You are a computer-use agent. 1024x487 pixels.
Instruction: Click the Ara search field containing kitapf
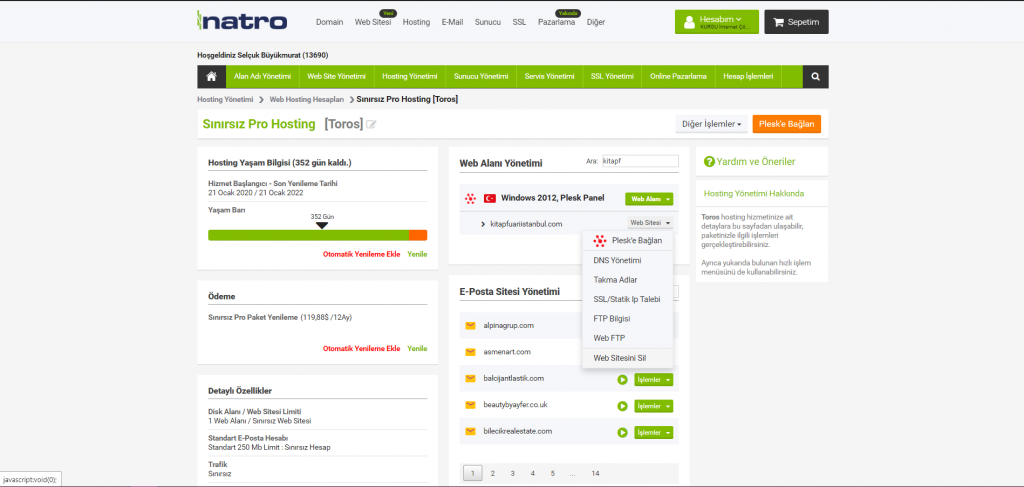[x=640, y=161]
